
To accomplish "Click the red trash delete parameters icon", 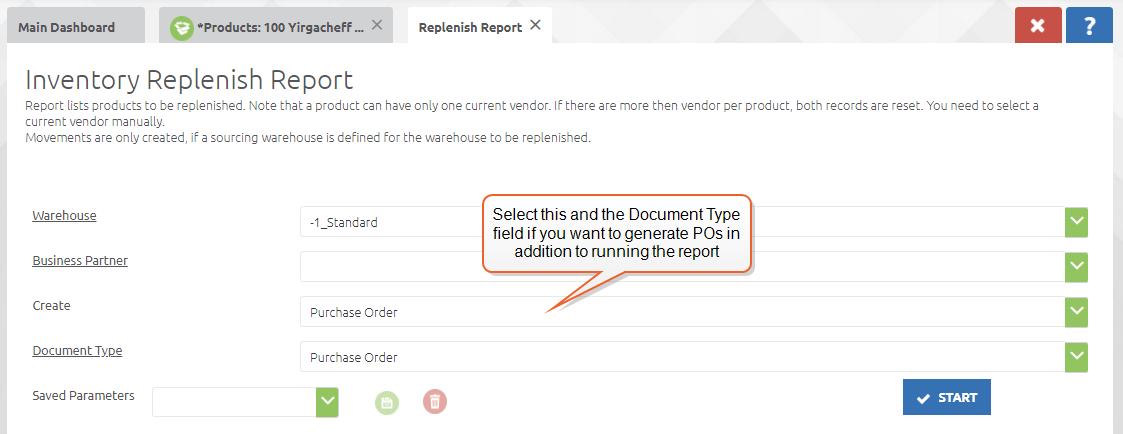I will coord(435,402).
